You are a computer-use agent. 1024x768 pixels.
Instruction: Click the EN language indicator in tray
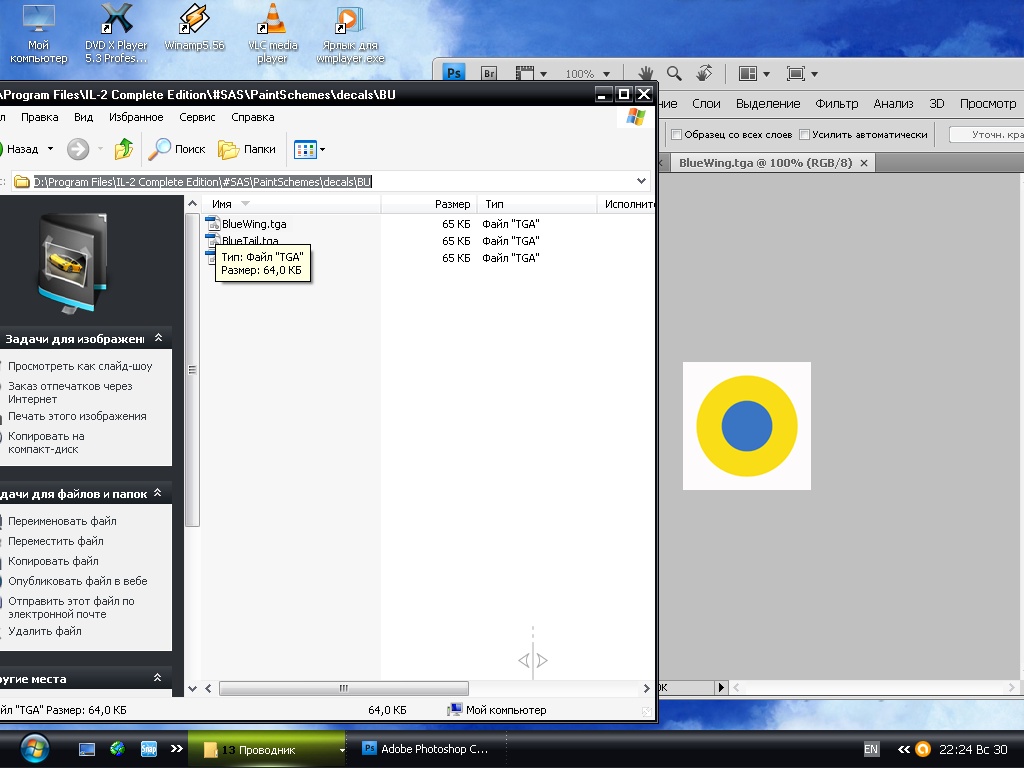click(x=871, y=749)
